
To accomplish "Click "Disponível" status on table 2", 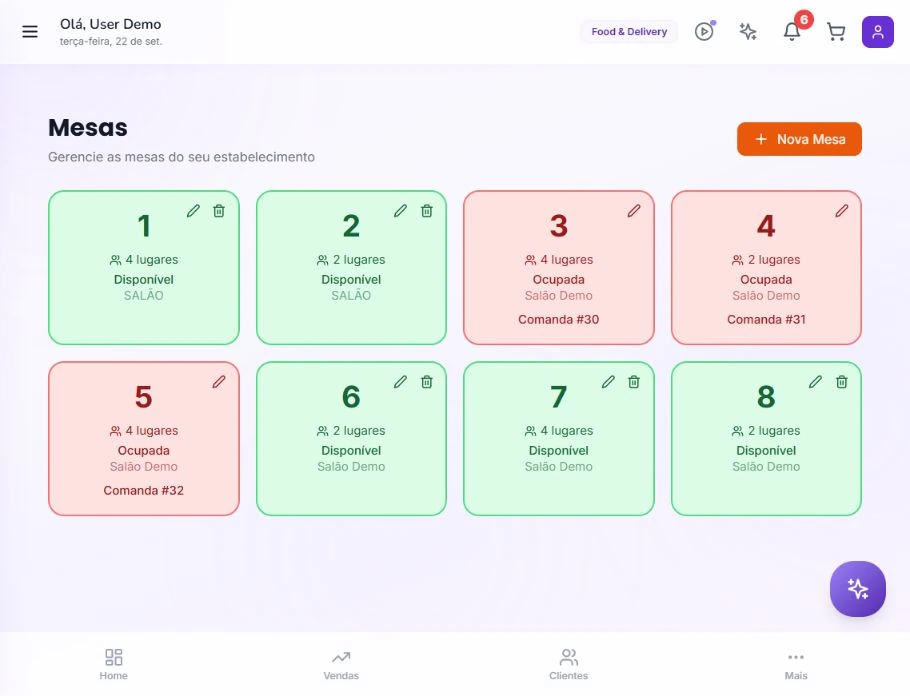I will 351,279.
